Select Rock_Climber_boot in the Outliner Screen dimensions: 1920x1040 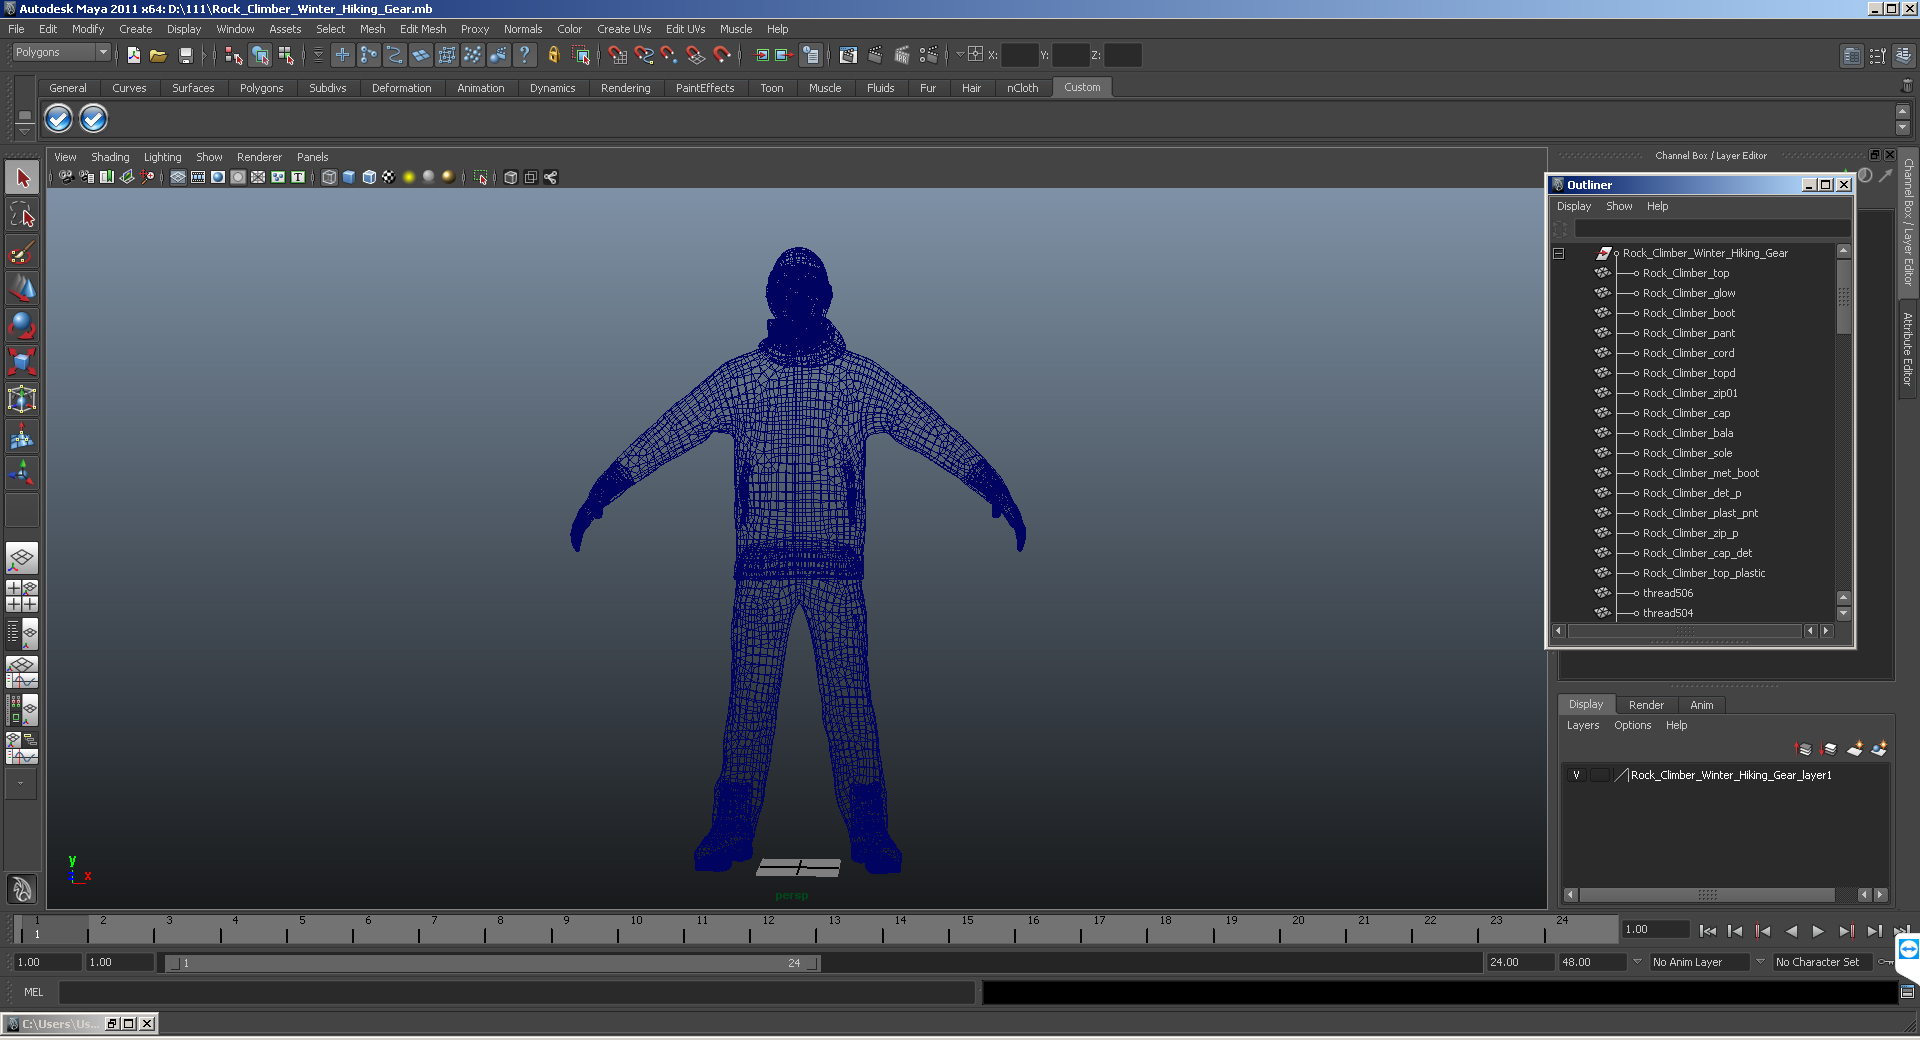[1689, 313]
